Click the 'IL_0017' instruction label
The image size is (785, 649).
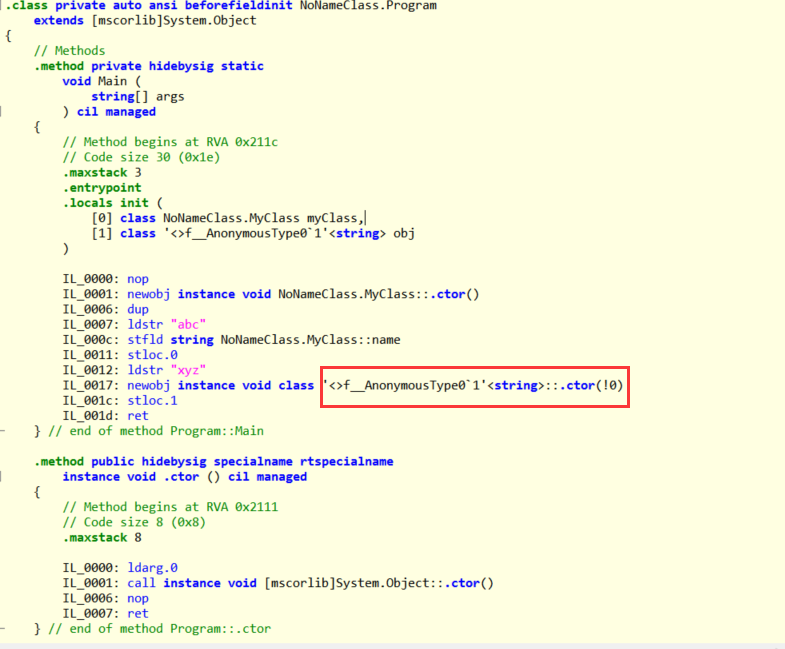pos(91,386)
